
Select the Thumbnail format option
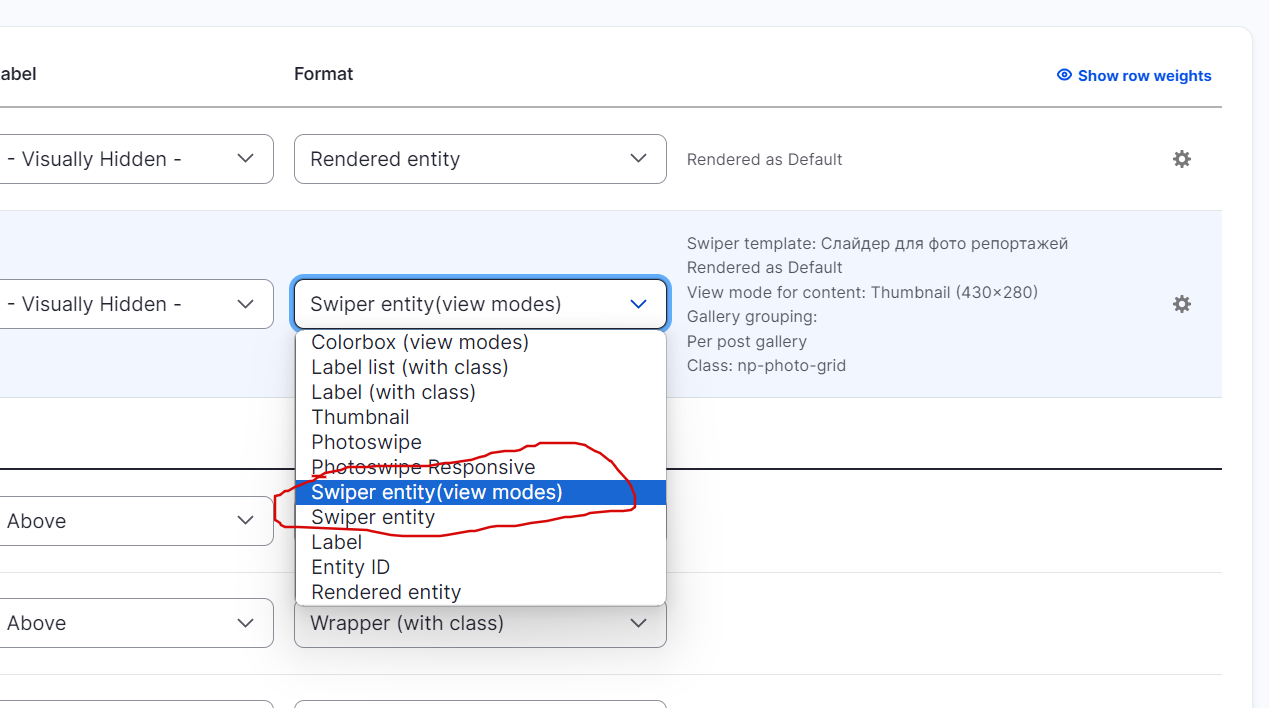tap(360, 416)
